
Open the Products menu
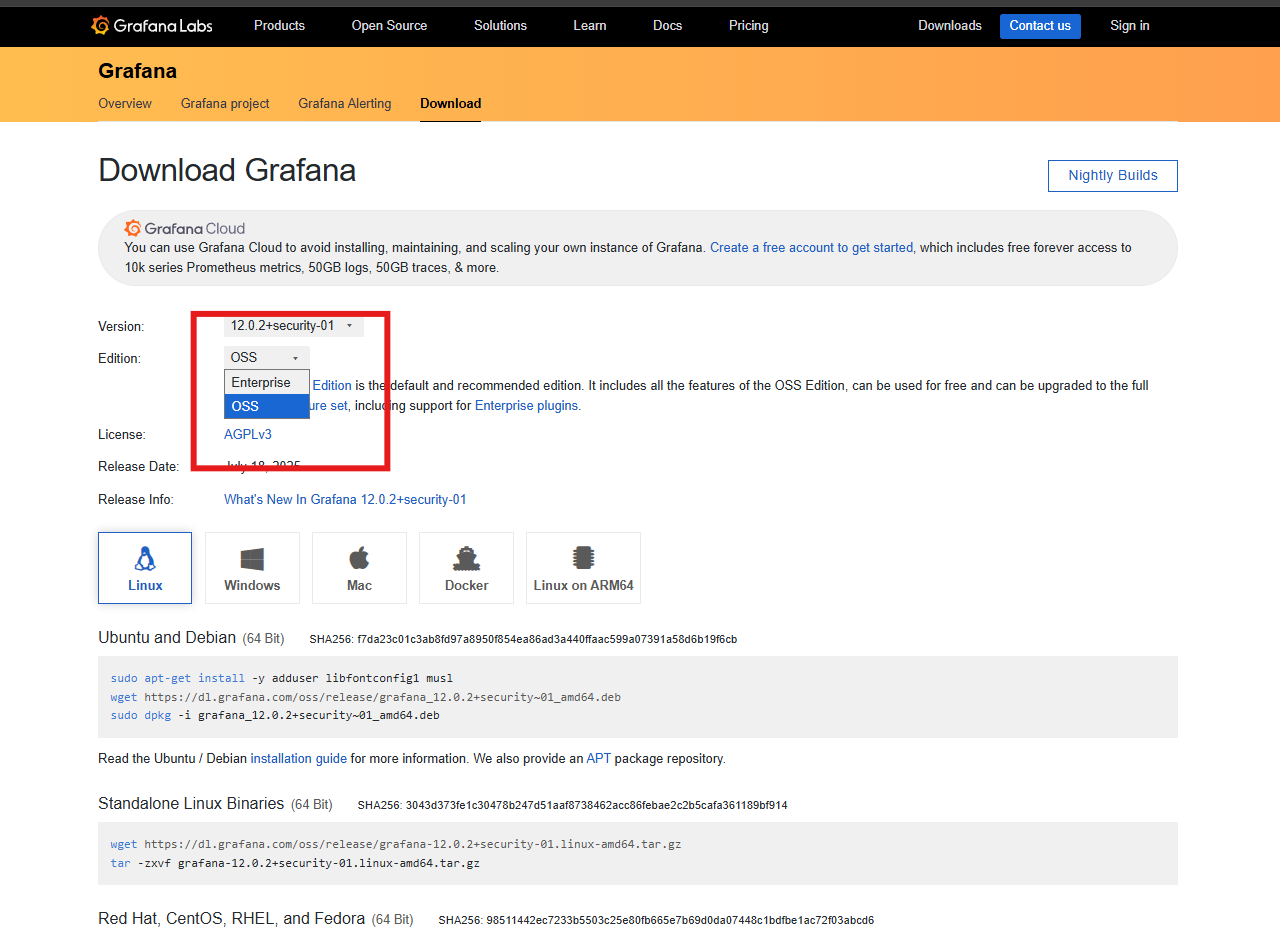(x=279, y=25)
